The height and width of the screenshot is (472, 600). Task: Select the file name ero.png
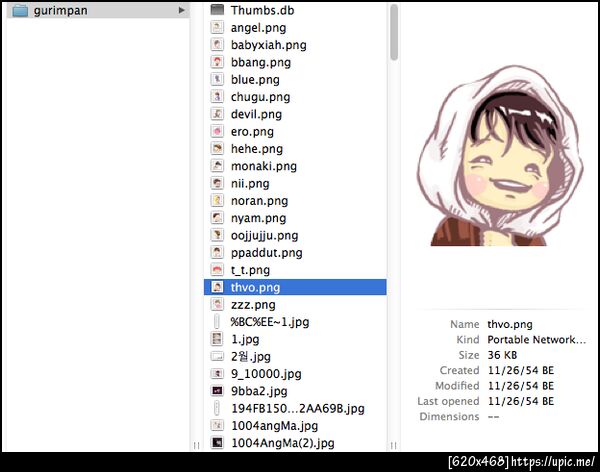click(x=252, y=132)
